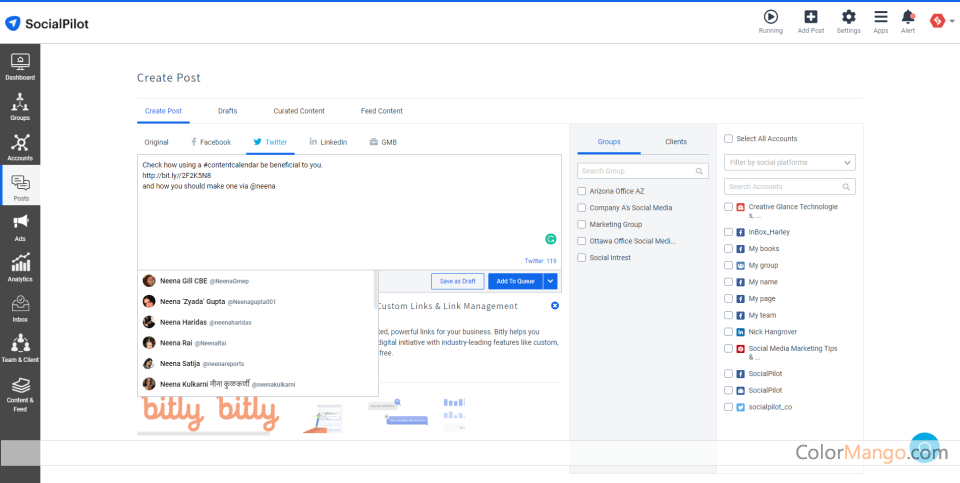The width and height of the screenshot is (960, 483).
Task: Click the Add Post icon
Action: point(811,21)
